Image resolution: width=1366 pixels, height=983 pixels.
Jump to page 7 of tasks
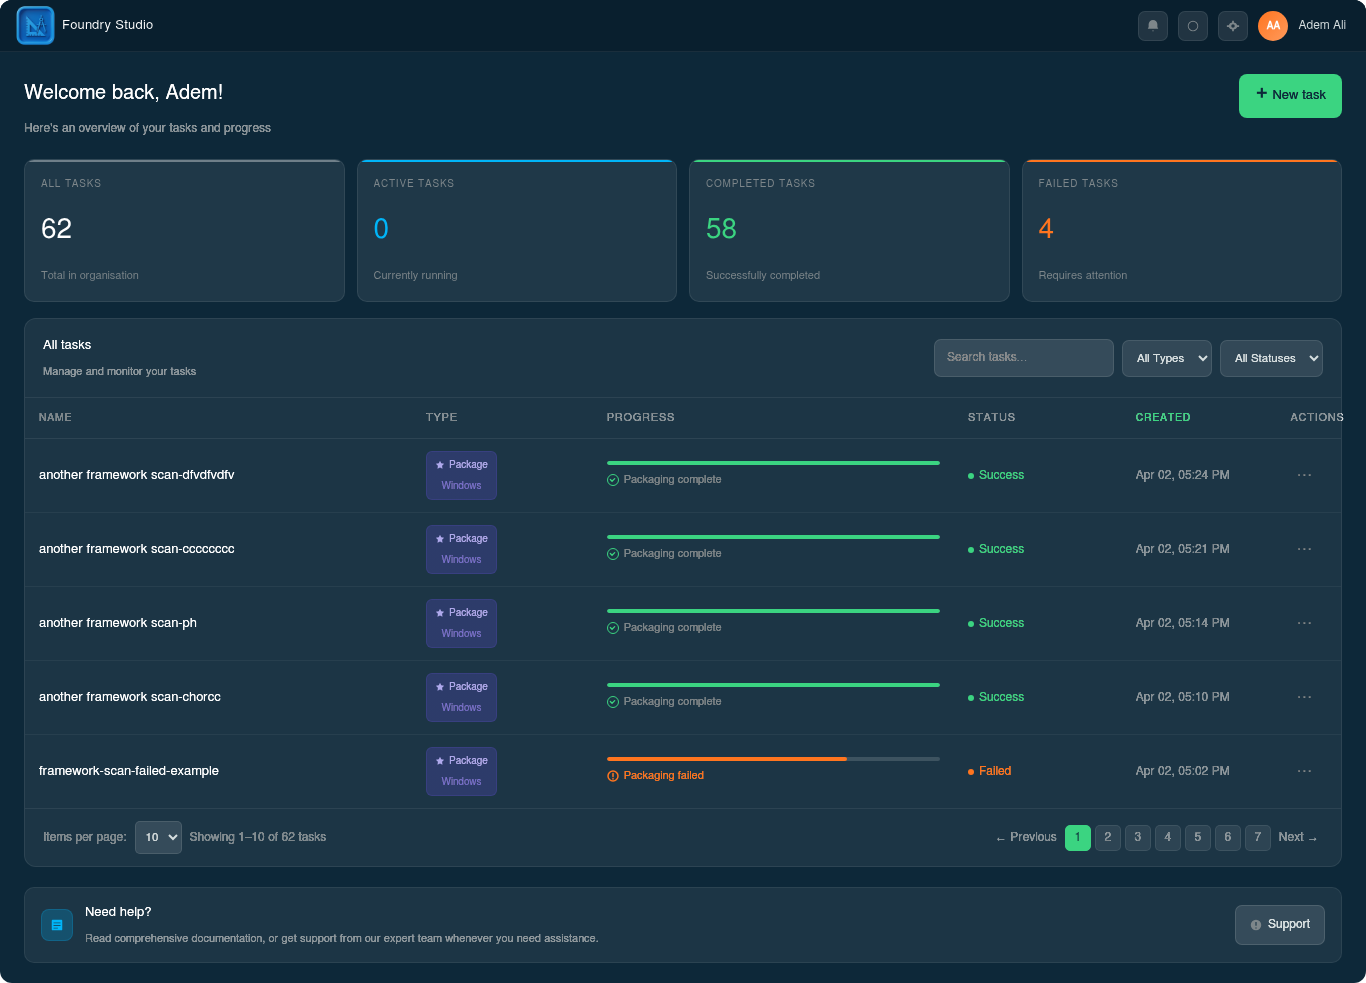(x=1258, y=838)
